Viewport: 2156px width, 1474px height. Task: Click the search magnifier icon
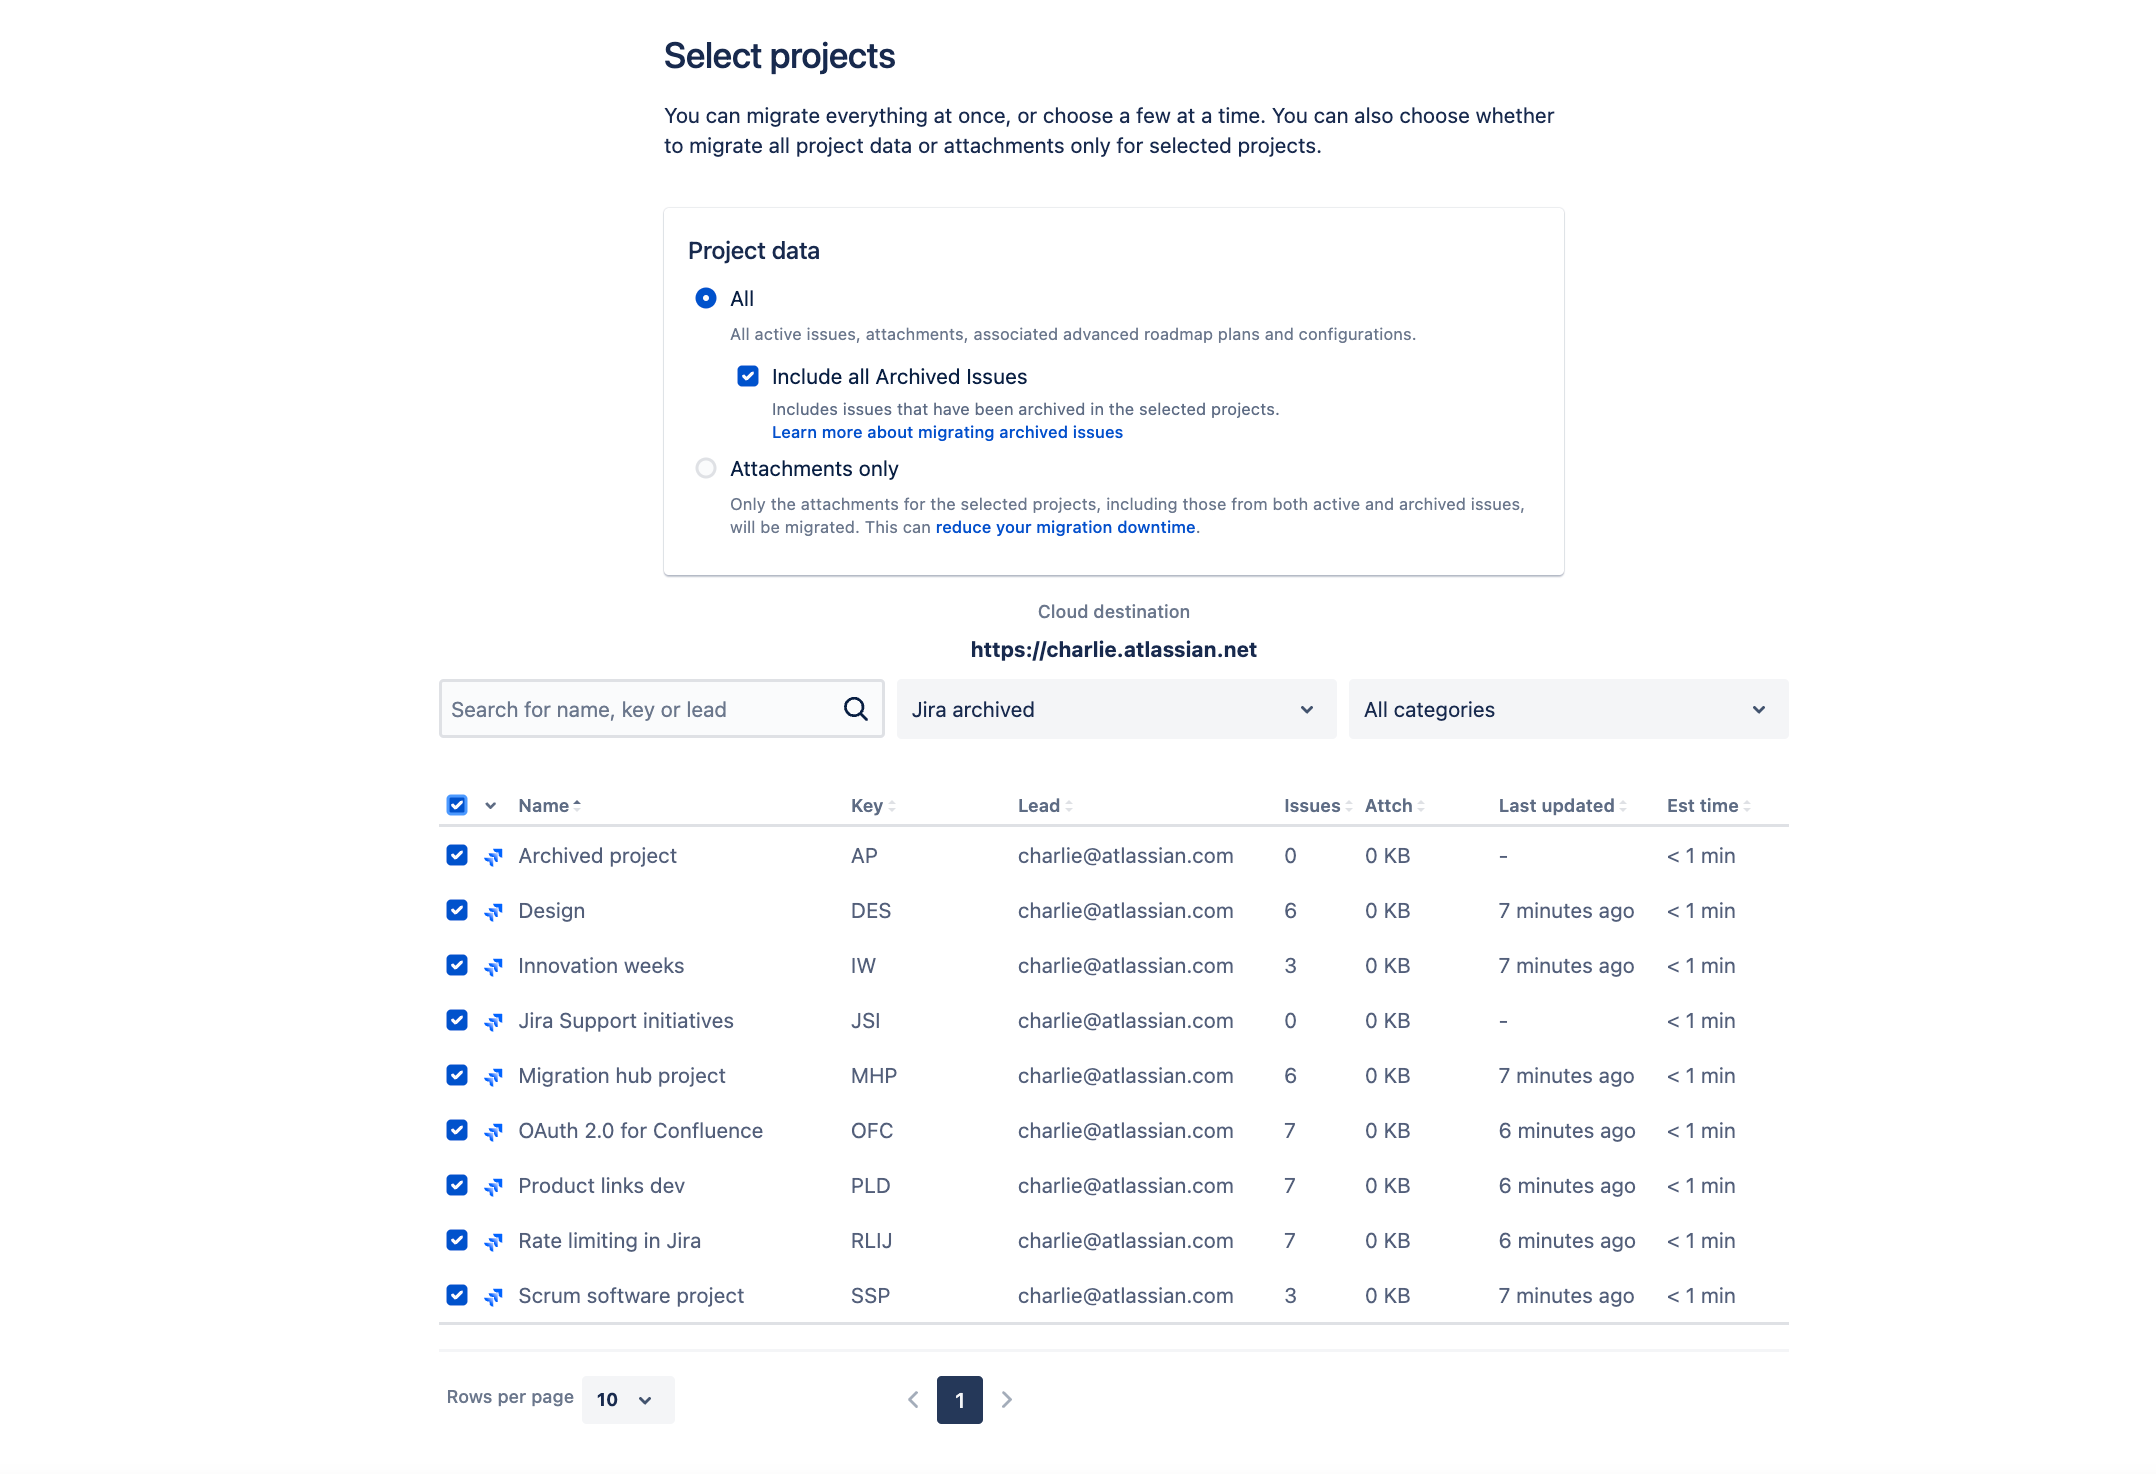coord(855,708)
